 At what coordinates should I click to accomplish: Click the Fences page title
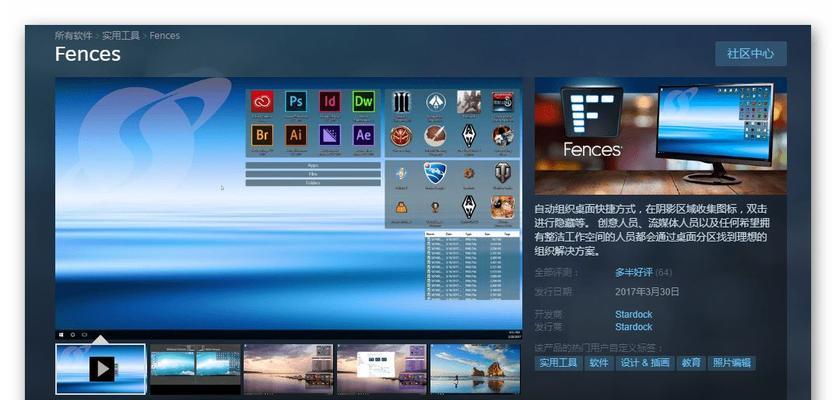(x=88, y=54)
